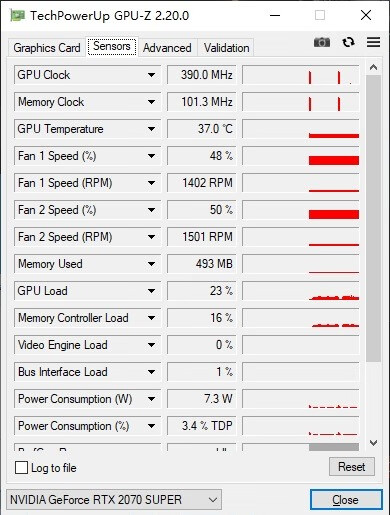
Task: Click the scroll down arrow
Action: coord(373,443)
